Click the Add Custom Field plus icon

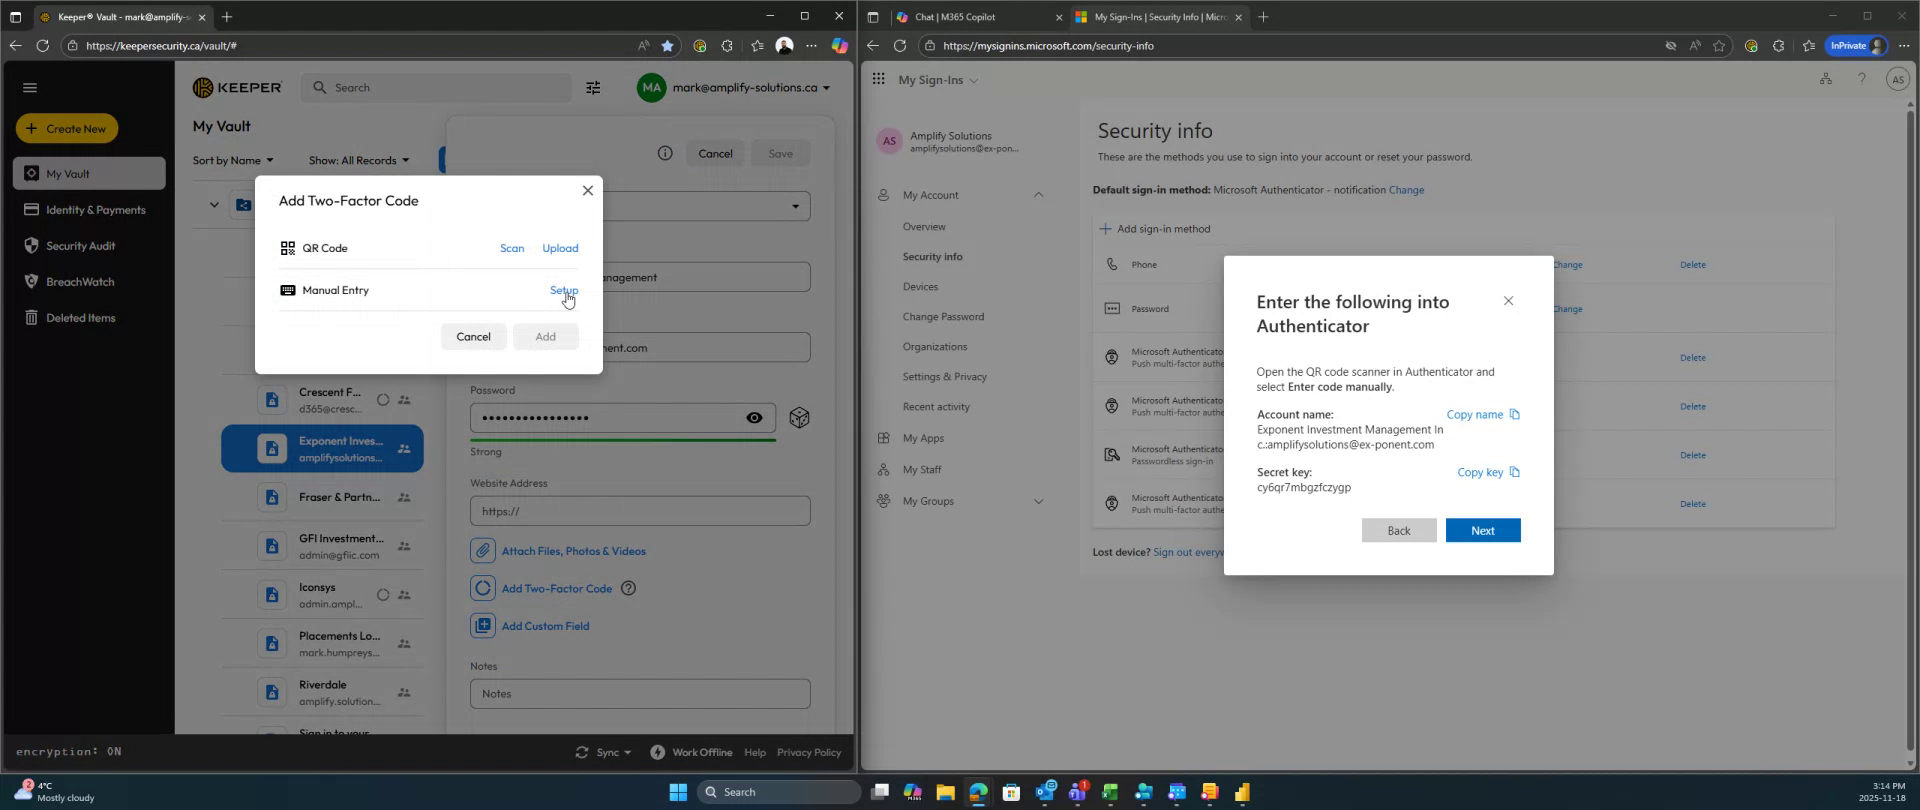coord(483,626)
